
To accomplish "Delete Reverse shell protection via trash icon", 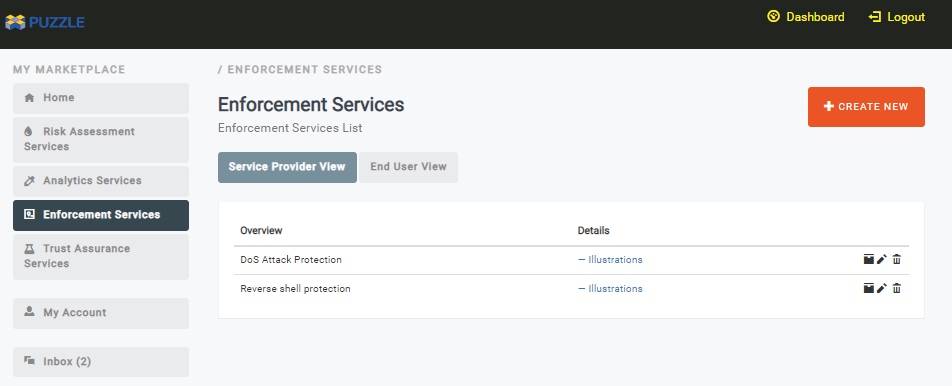I will 897,288.
